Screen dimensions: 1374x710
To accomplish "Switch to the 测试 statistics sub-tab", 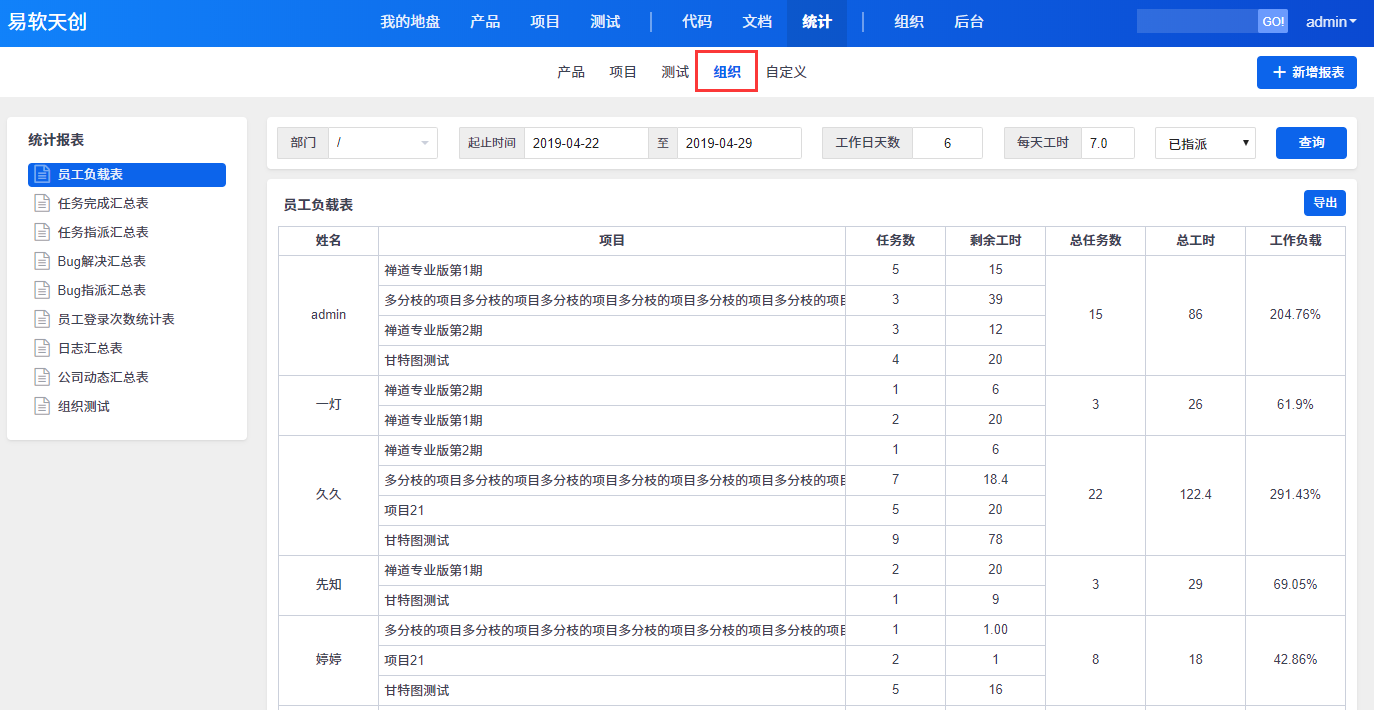I will (x=675, y=72).
